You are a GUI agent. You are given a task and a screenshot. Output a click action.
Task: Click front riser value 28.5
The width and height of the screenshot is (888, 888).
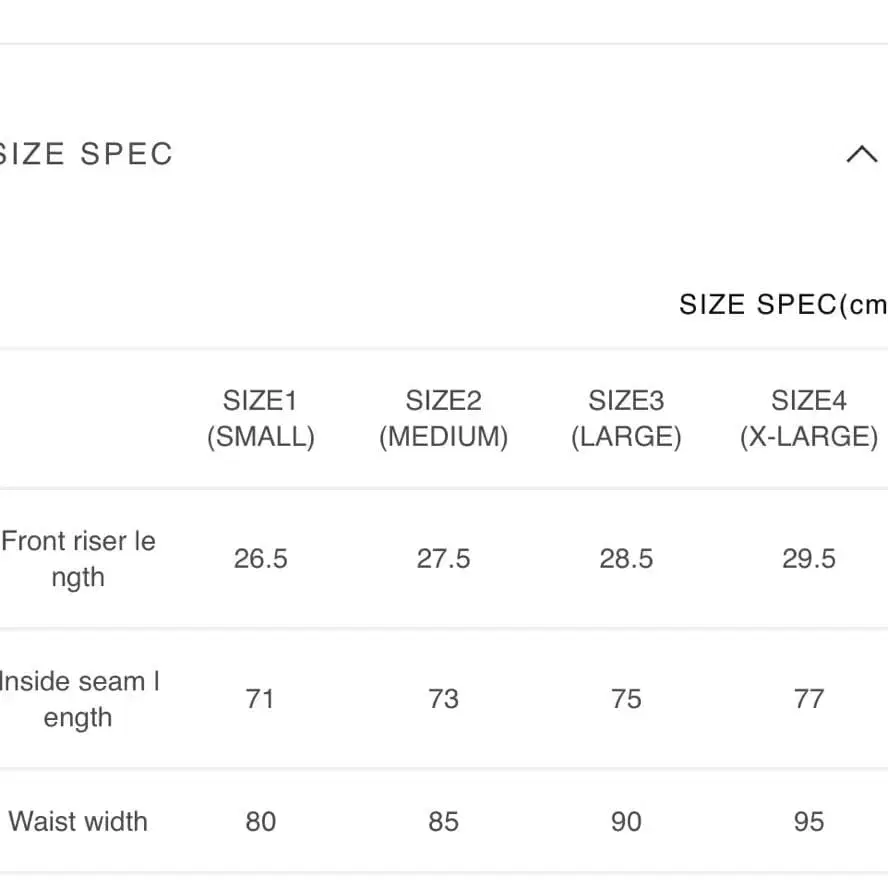point(626,559)
